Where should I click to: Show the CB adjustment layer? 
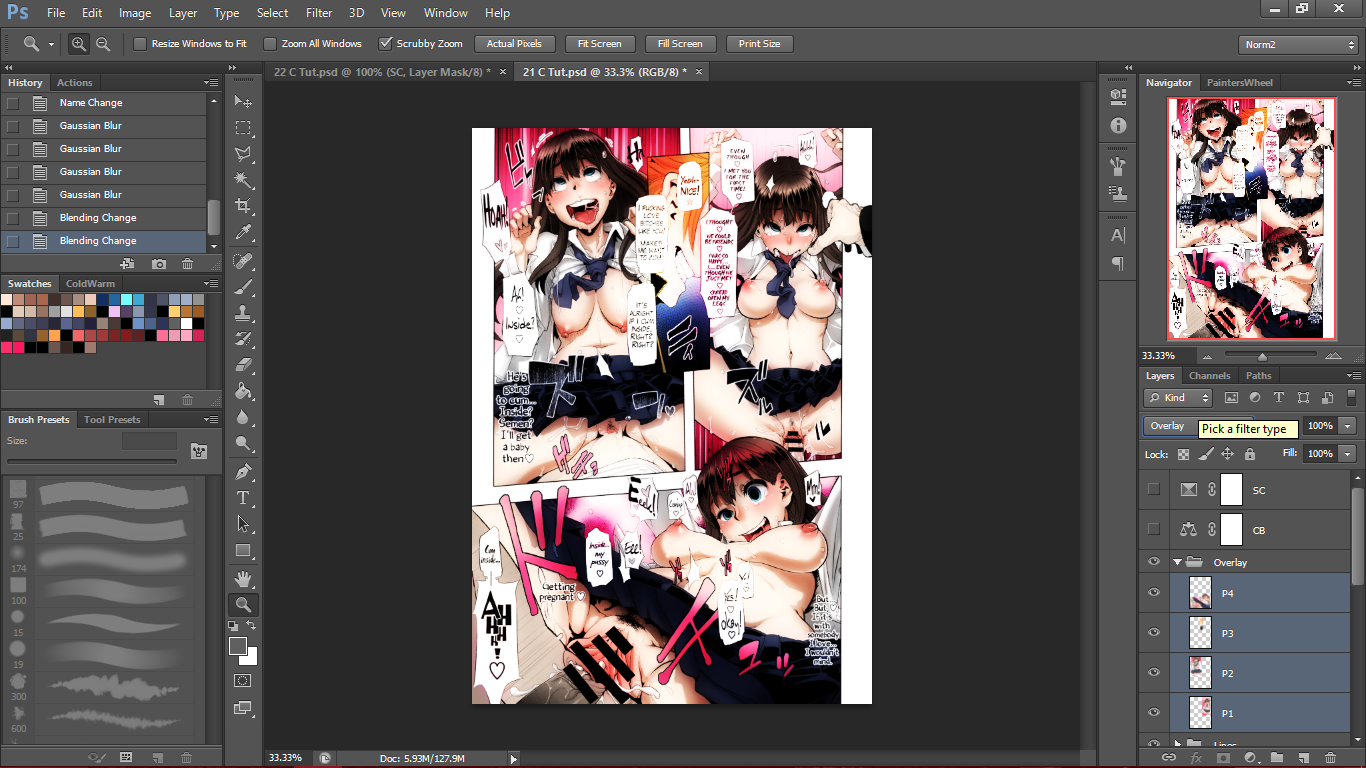(1154, 529)
